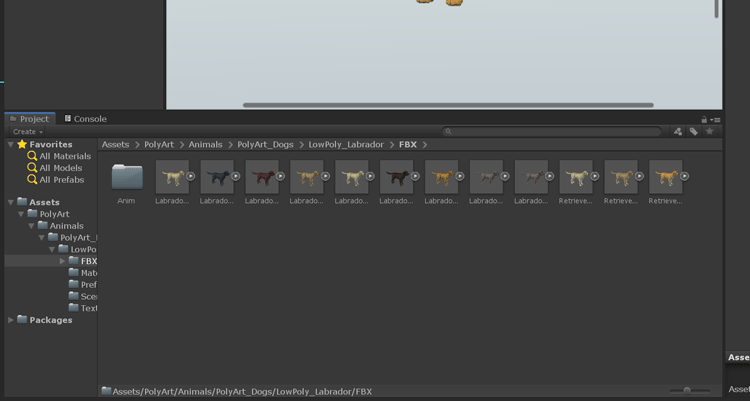This screenshot has height=402, width=750.
Task: Expand the orange Retriever asset arrow
Action: (x=684, y=176)
